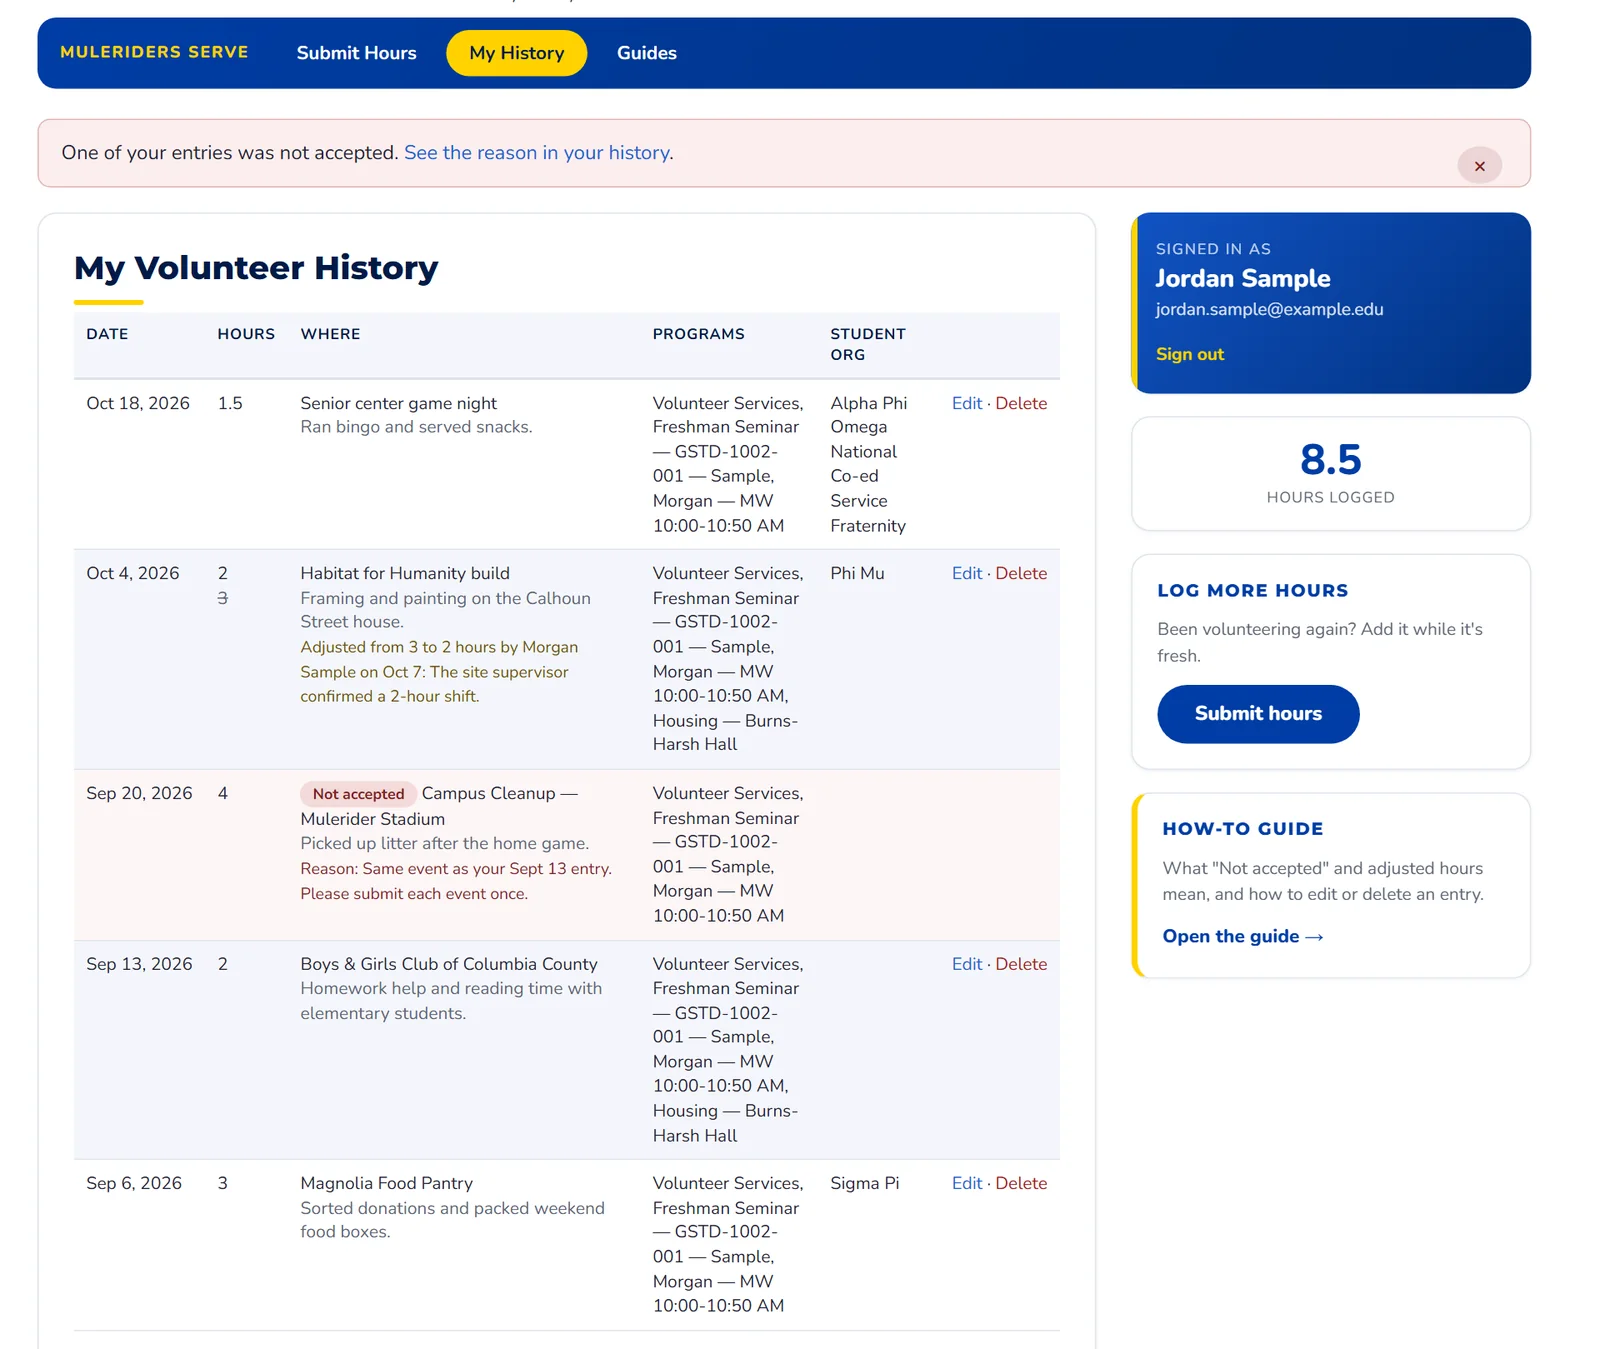
Task: Click the Reason: Same event explanation text
Action: [x=456, y=881]
